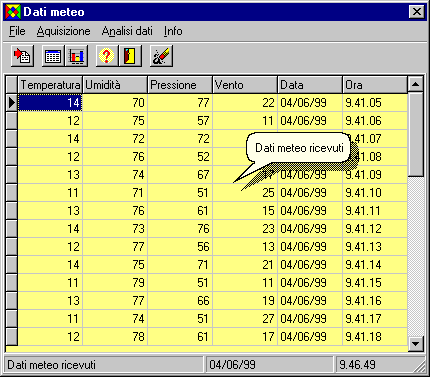Show the bar chart analysis icon
This screenshot has width=430, height=377.
(x=76, y=56)
